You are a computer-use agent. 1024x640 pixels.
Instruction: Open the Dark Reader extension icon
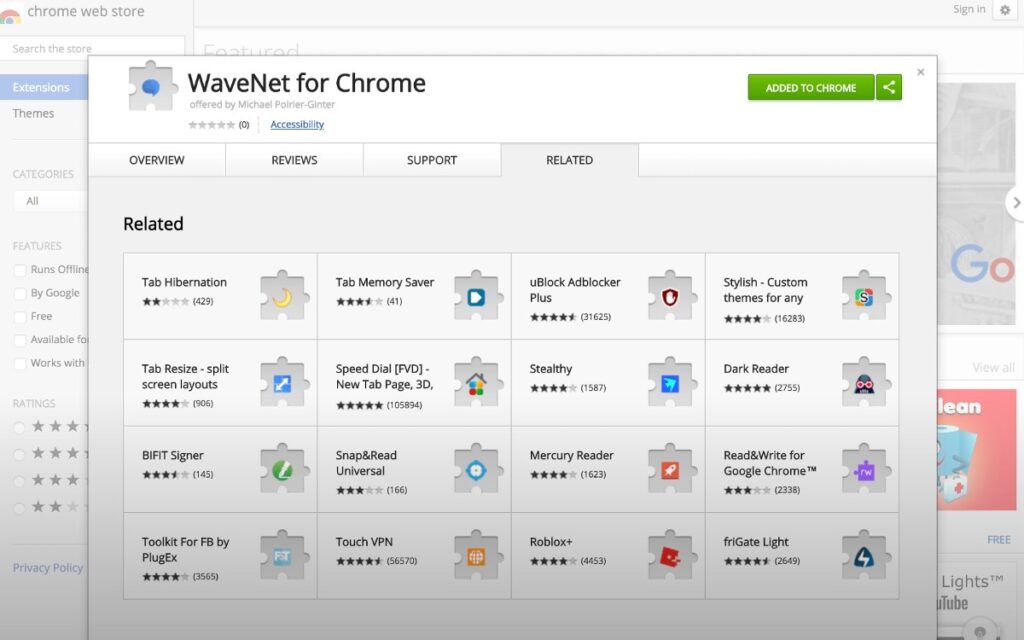(x=863, y=383)
